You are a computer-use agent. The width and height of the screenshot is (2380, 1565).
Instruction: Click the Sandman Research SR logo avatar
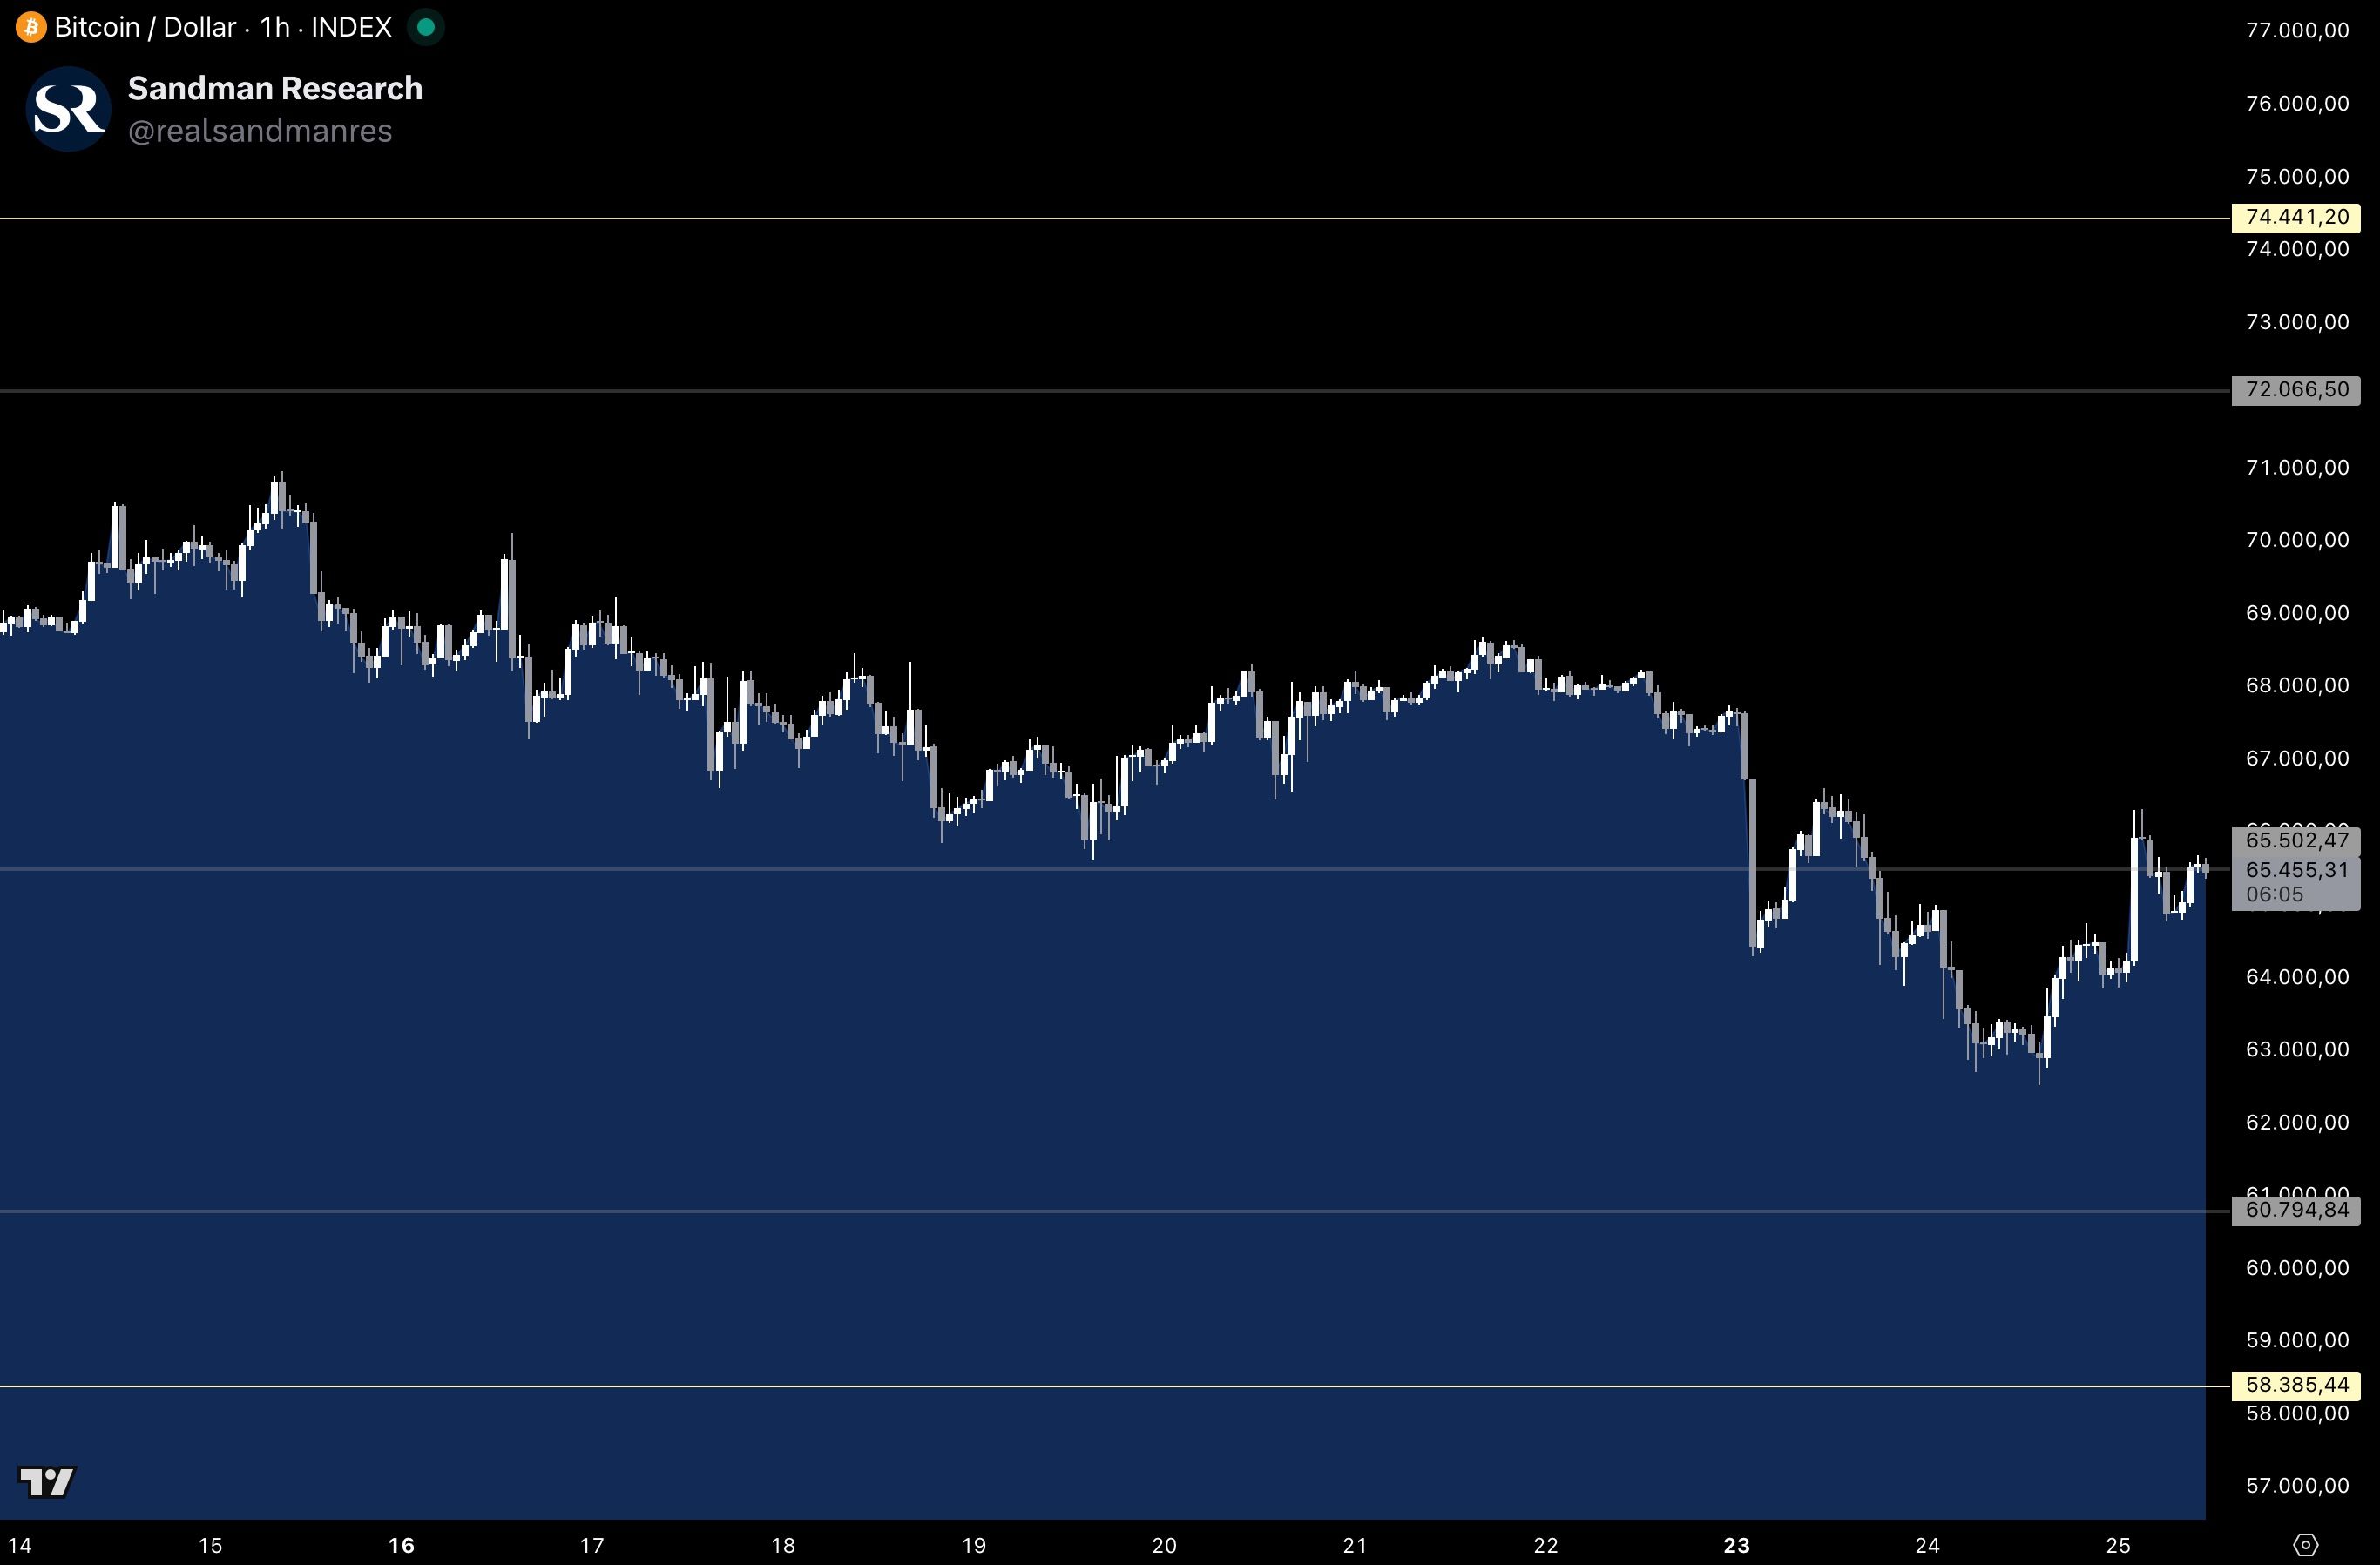tap(68, 109)
